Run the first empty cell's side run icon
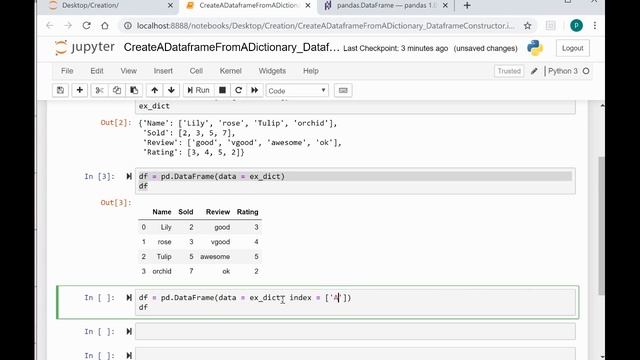 point(129,331)
